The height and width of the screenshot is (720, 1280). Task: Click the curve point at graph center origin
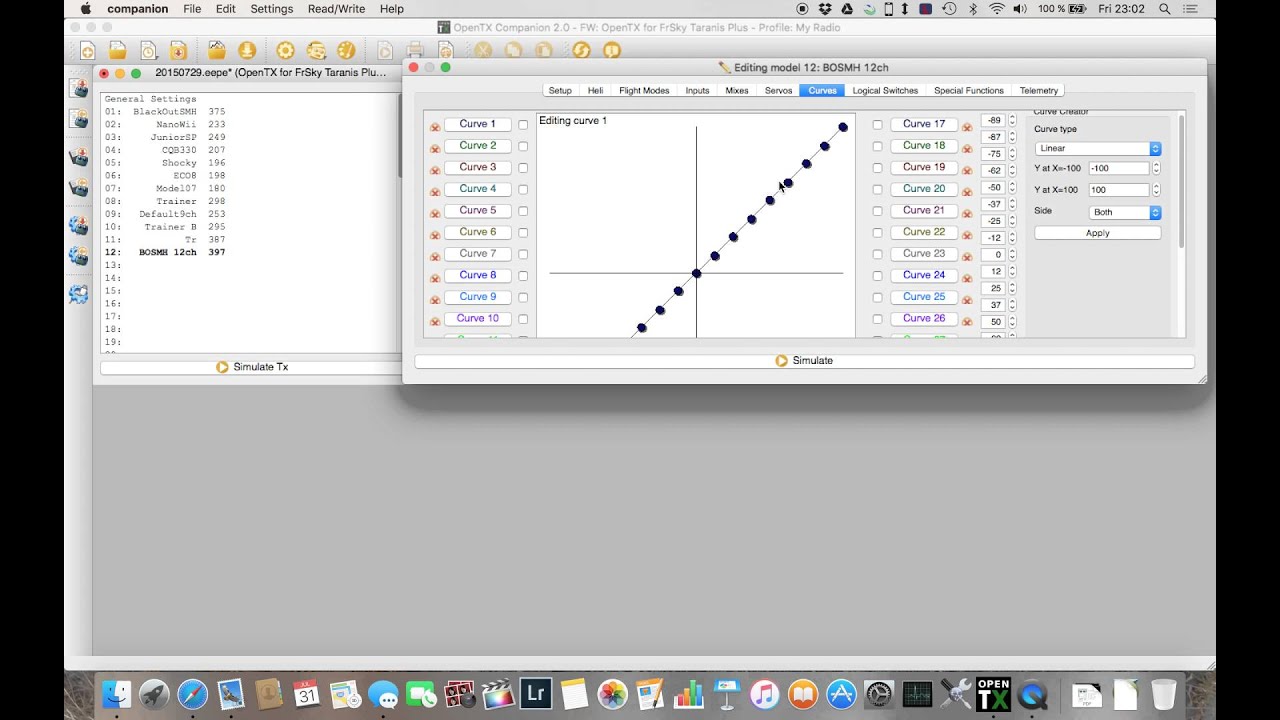point(696,273)
